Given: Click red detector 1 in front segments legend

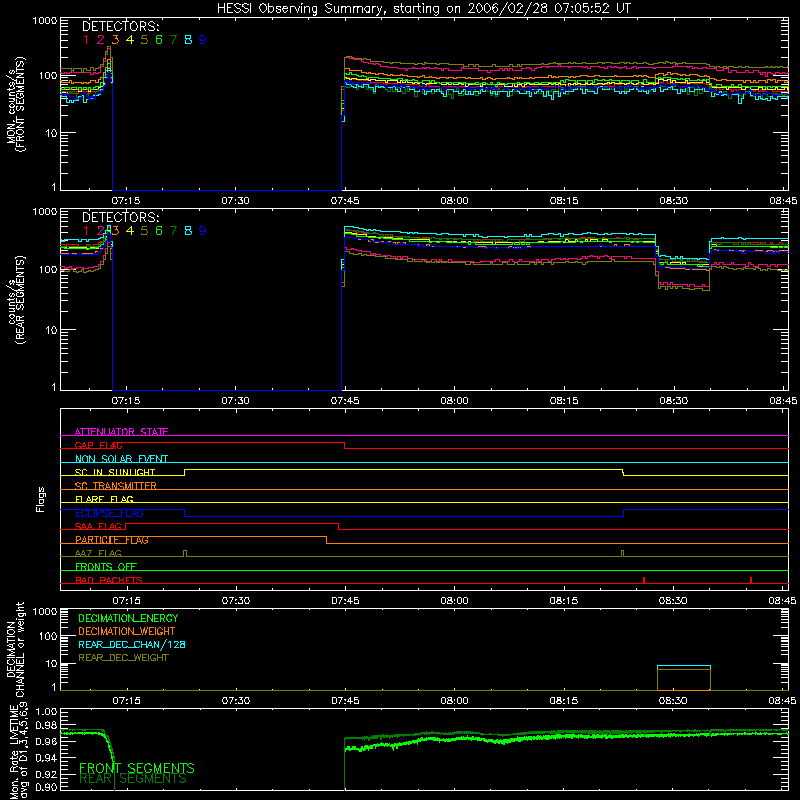Looking at the screenshot, I should (86, 40).
